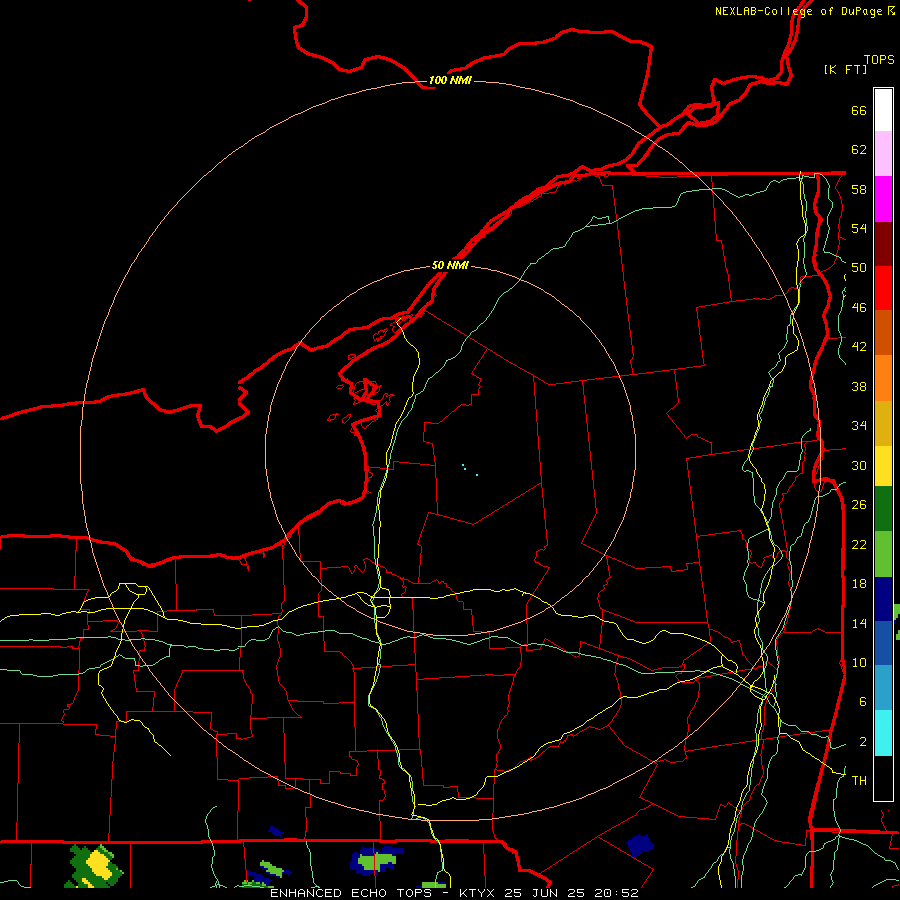Screen dimensions: 900x900
Task: Click the "TH" legend label
Action: pyautogui.click(x=859, y=780)
